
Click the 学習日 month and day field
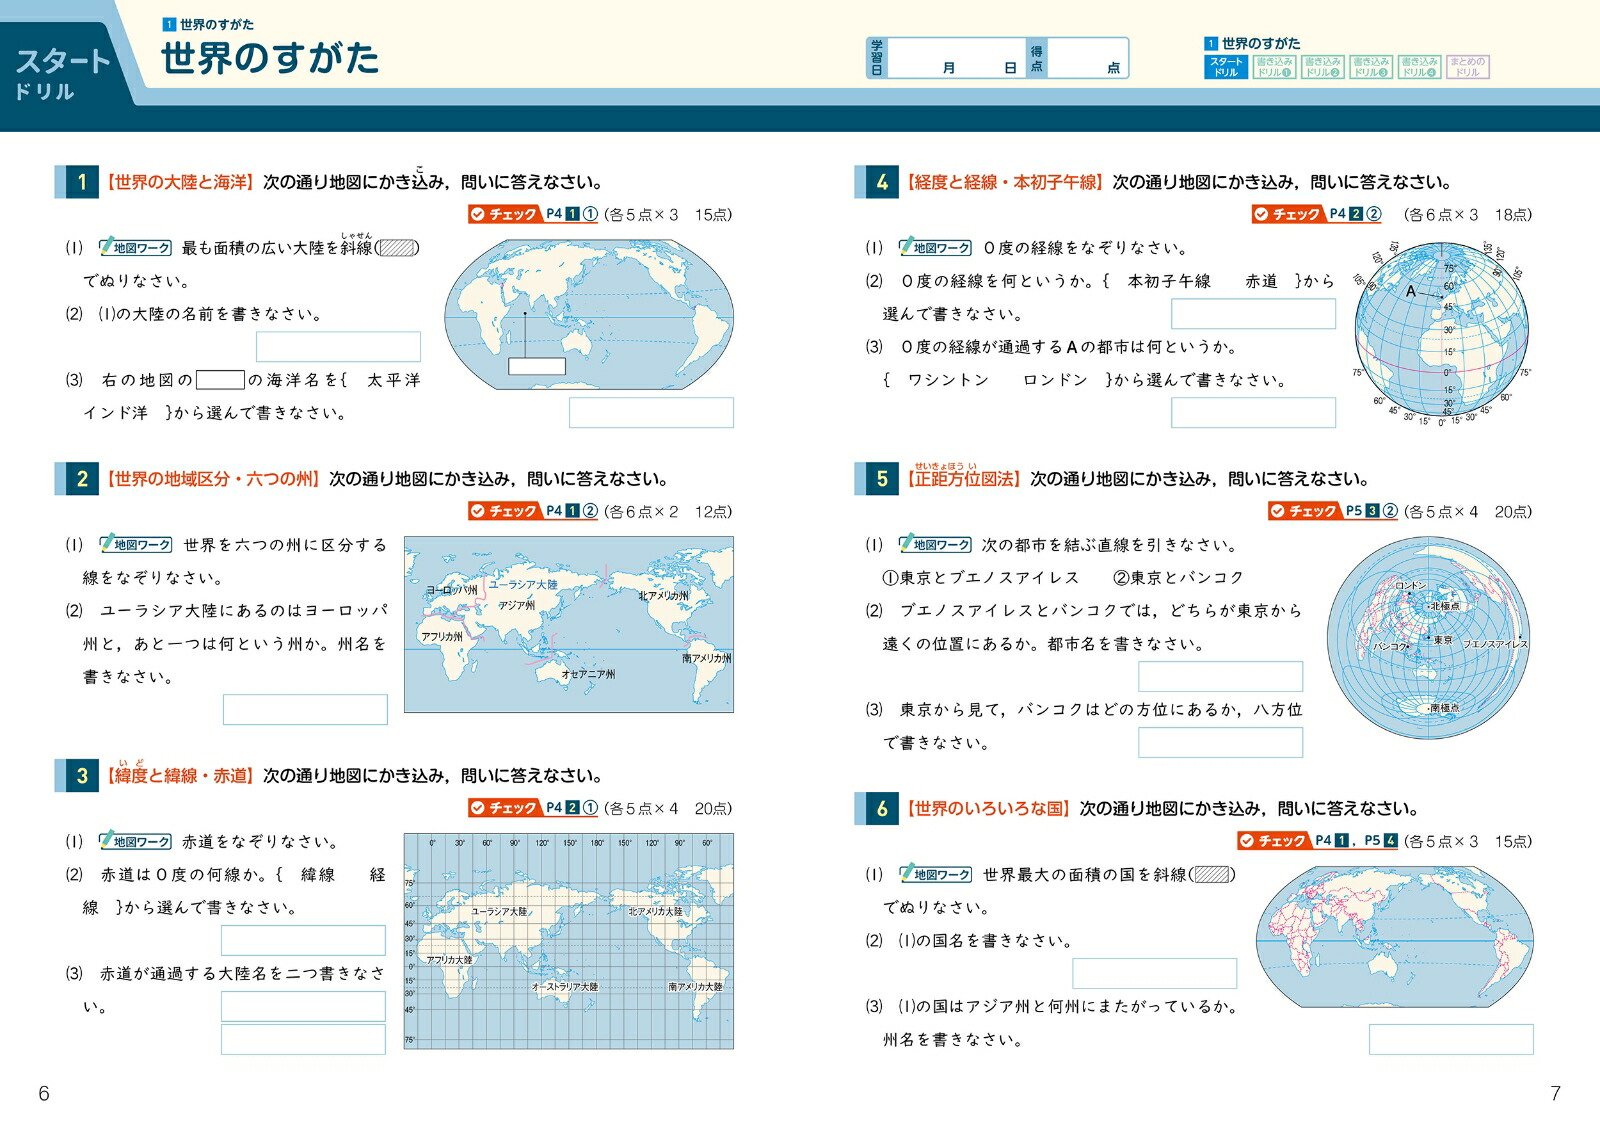point(955,58)
